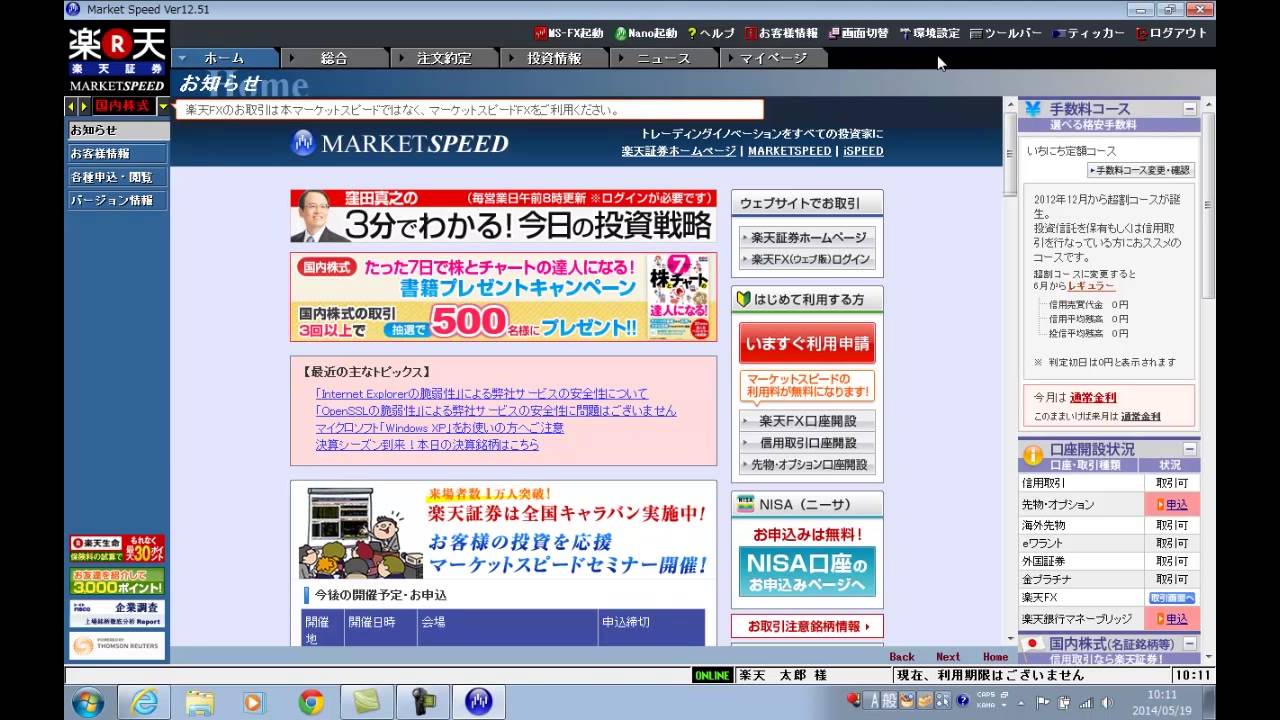Click Thomson Reuters banner
Viewport: 1280px width, 720px height.
[117, 646]
